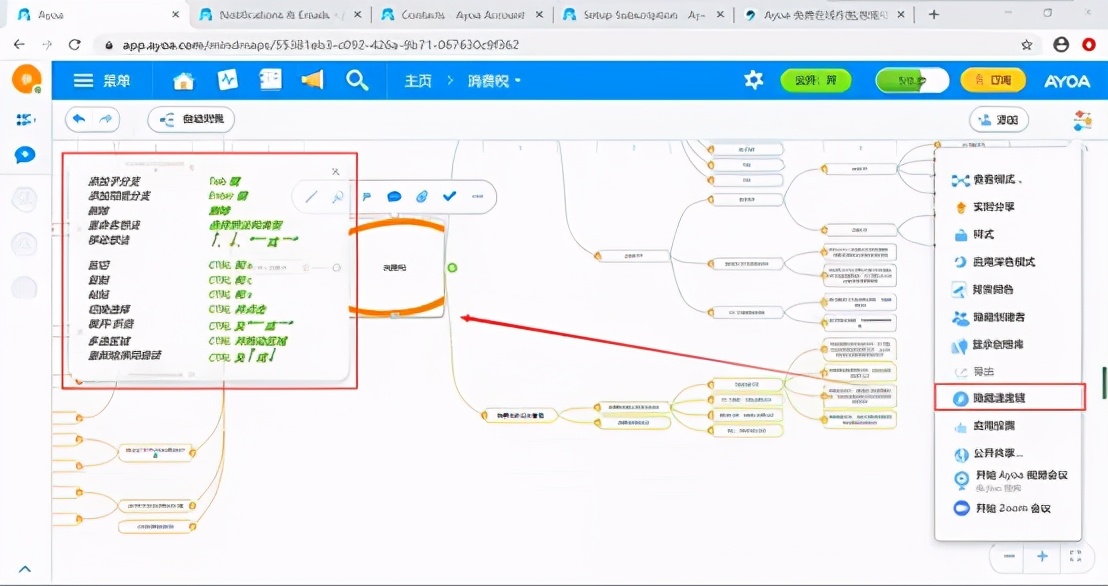Click the undo arrow button
Image resolution: width=1108 pixels, height=586 pixels.
(x=79, y=120)
